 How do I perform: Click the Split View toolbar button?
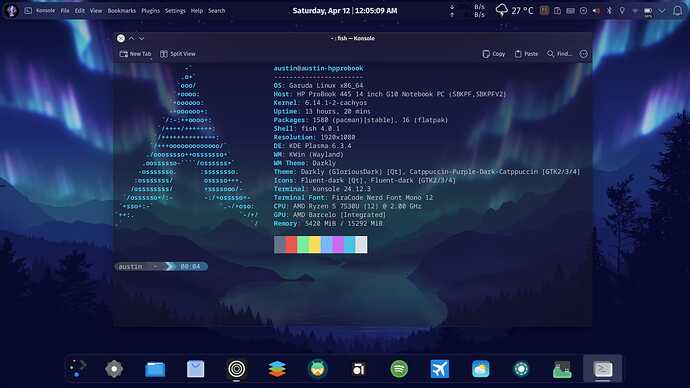177,54
